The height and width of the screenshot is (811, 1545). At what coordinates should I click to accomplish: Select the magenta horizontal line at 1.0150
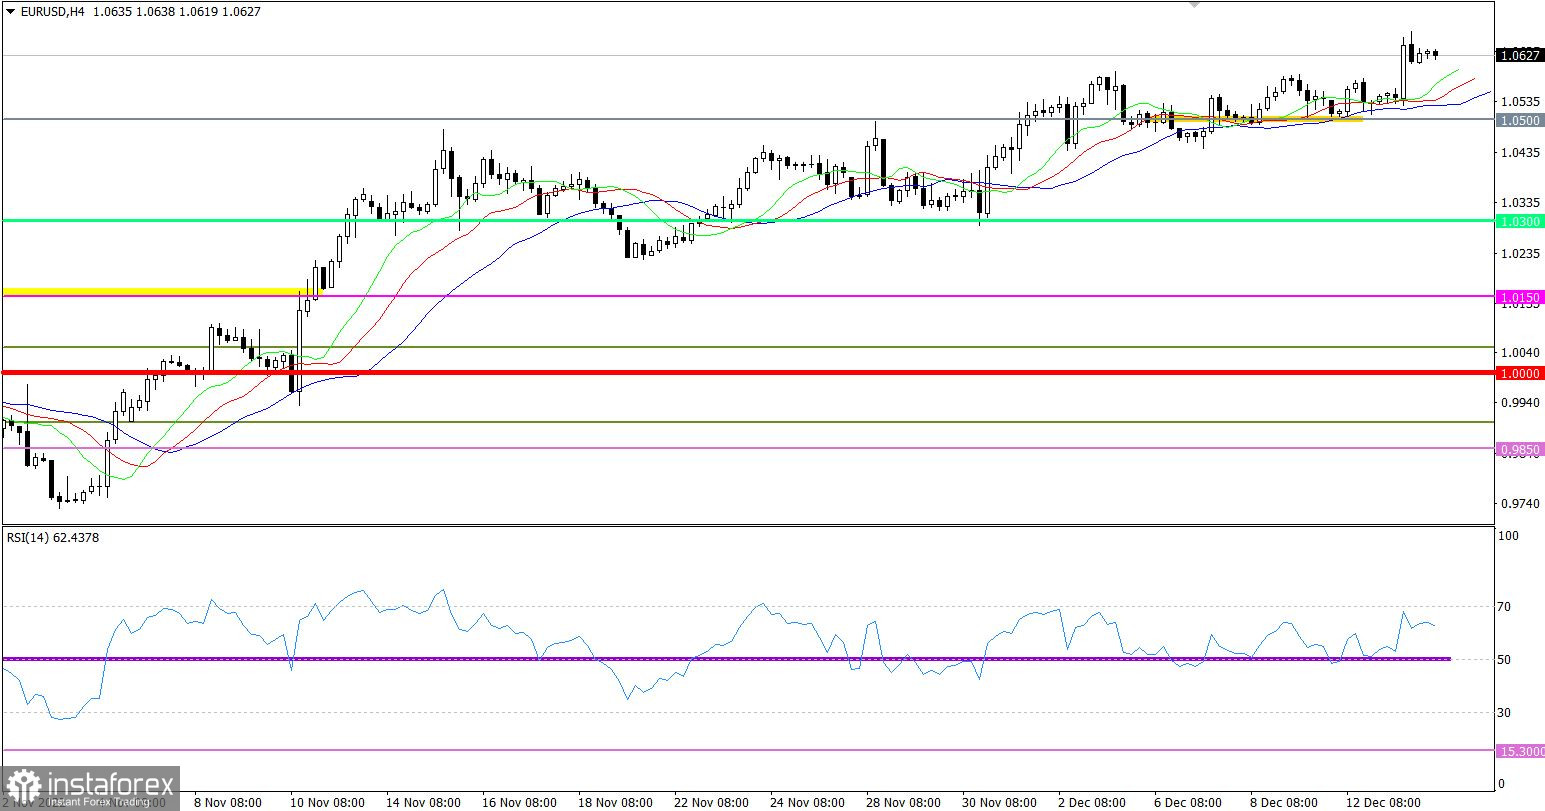point(748,296)
